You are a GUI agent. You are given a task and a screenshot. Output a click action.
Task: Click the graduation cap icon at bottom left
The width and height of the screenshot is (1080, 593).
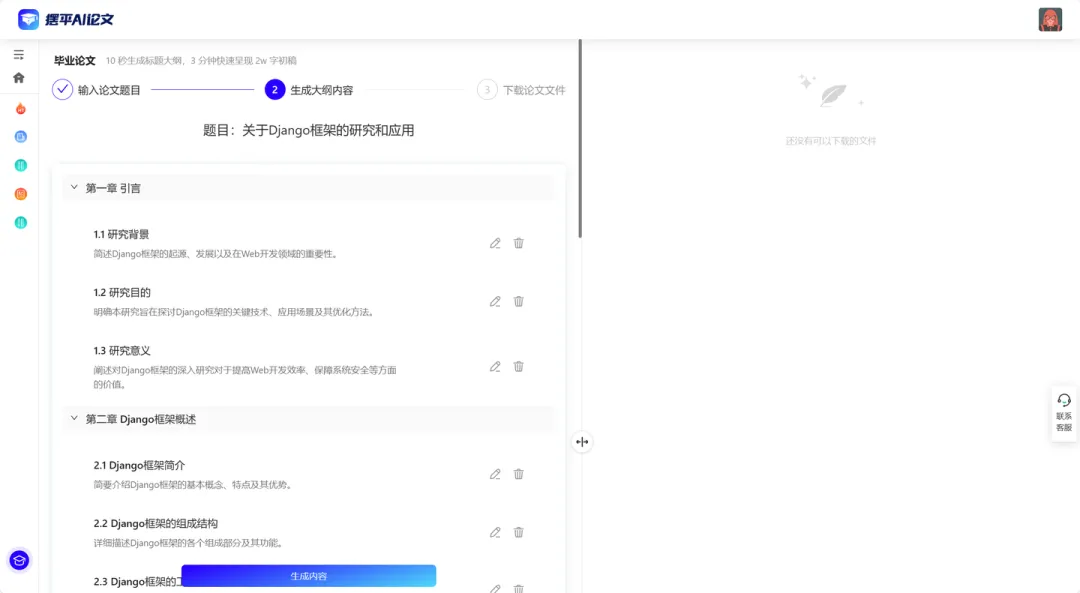click(20, 561)
